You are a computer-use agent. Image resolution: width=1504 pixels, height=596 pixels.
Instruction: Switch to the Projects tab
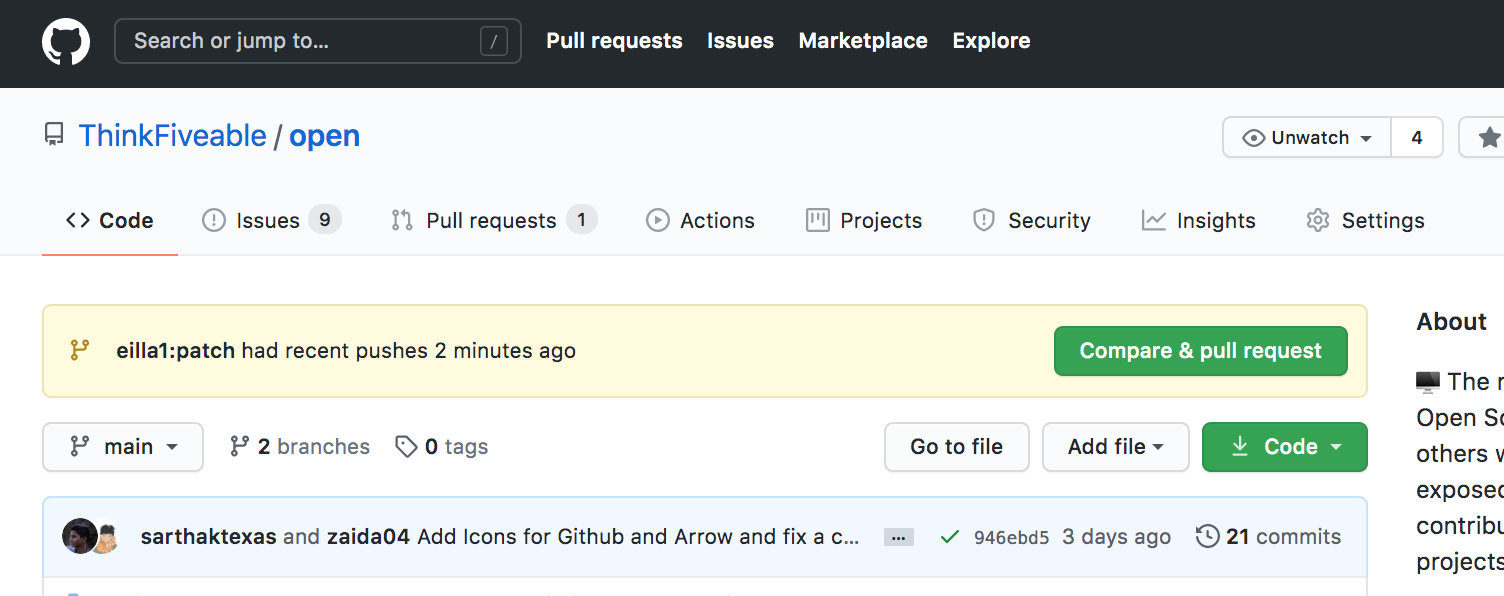click(864, 221)
